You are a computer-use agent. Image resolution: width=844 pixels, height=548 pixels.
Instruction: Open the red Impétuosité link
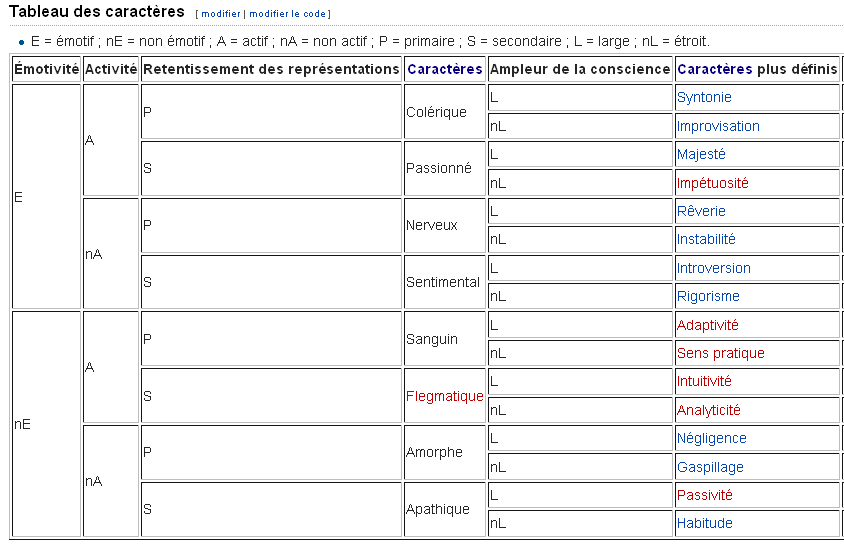coord(713,183)
